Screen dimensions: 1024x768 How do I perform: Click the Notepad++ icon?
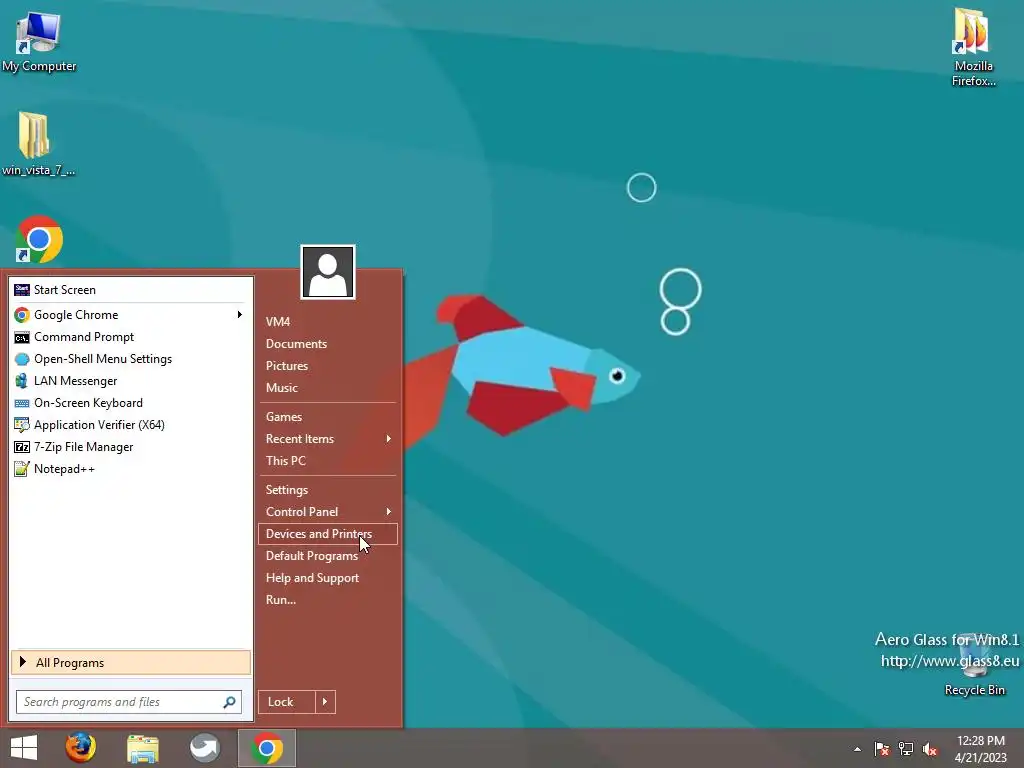tap(22, 469)
